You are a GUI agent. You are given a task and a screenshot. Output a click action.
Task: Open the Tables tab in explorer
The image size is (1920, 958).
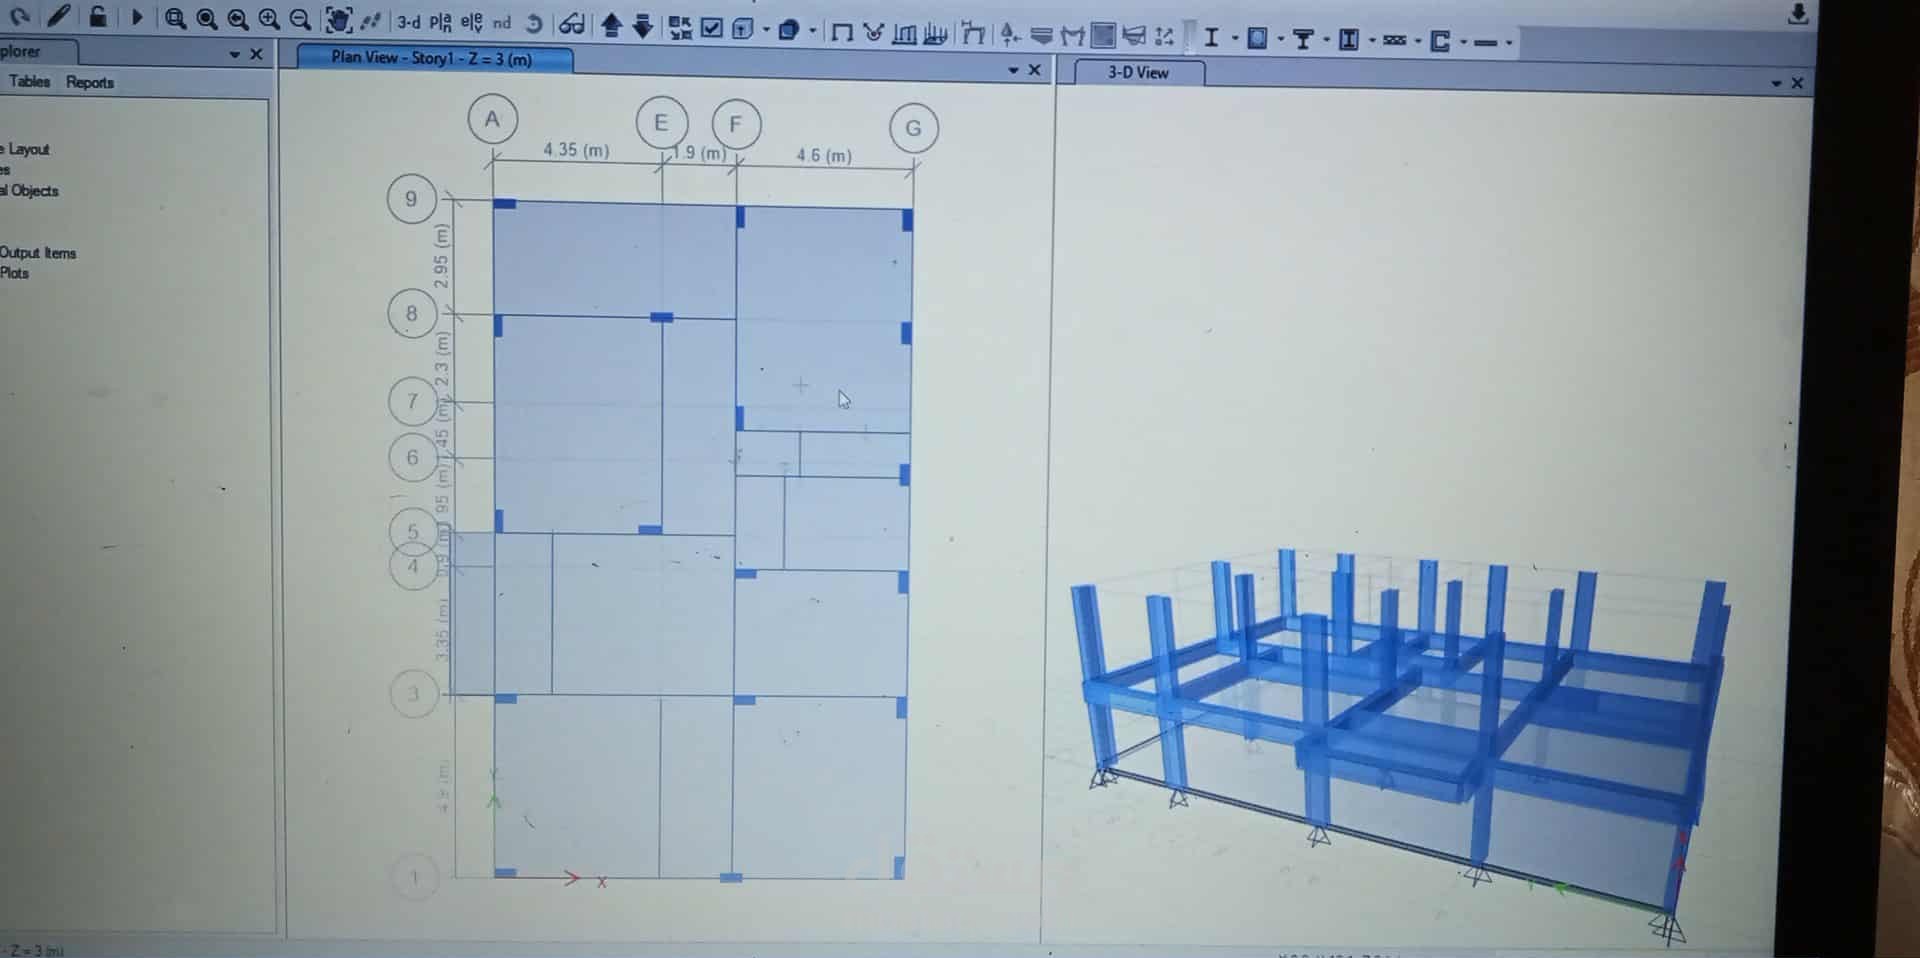click(29, 81)
